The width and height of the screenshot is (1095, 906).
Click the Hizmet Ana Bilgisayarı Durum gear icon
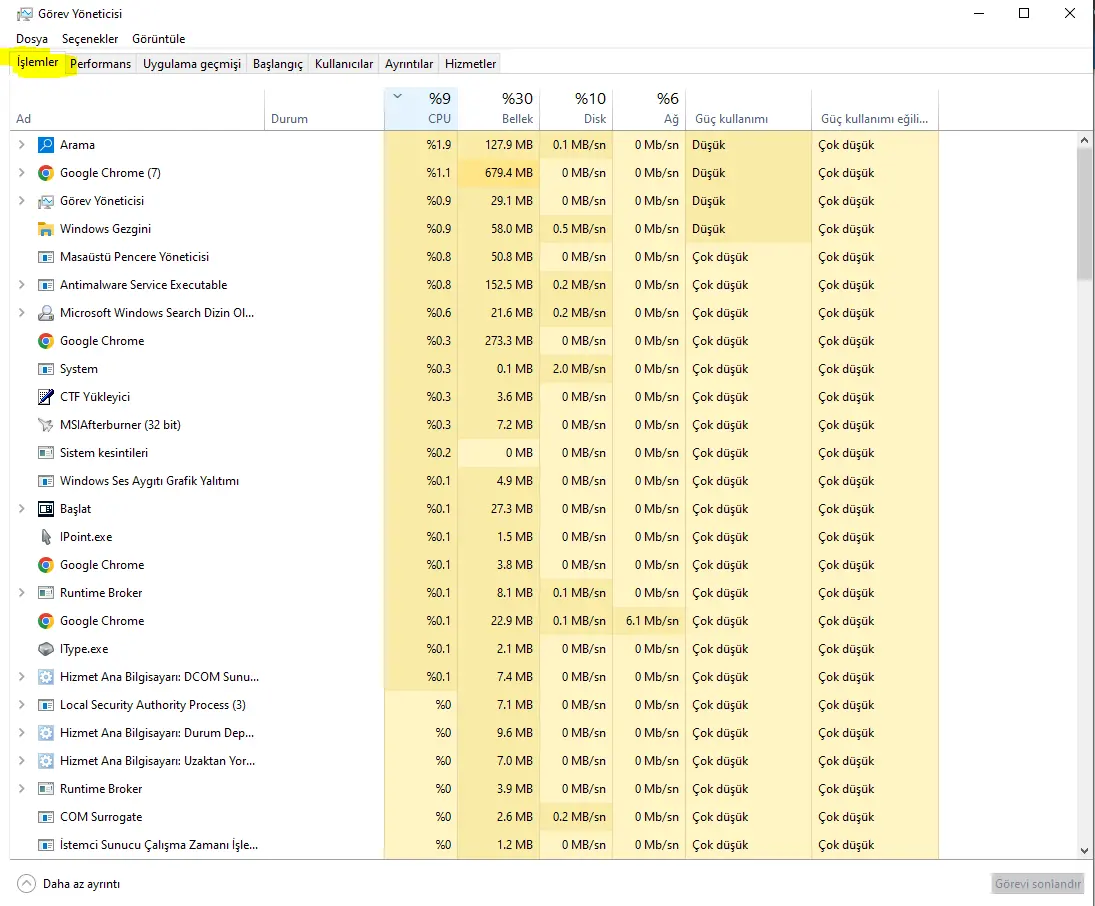pyautogui.click(x=45, y=733)
